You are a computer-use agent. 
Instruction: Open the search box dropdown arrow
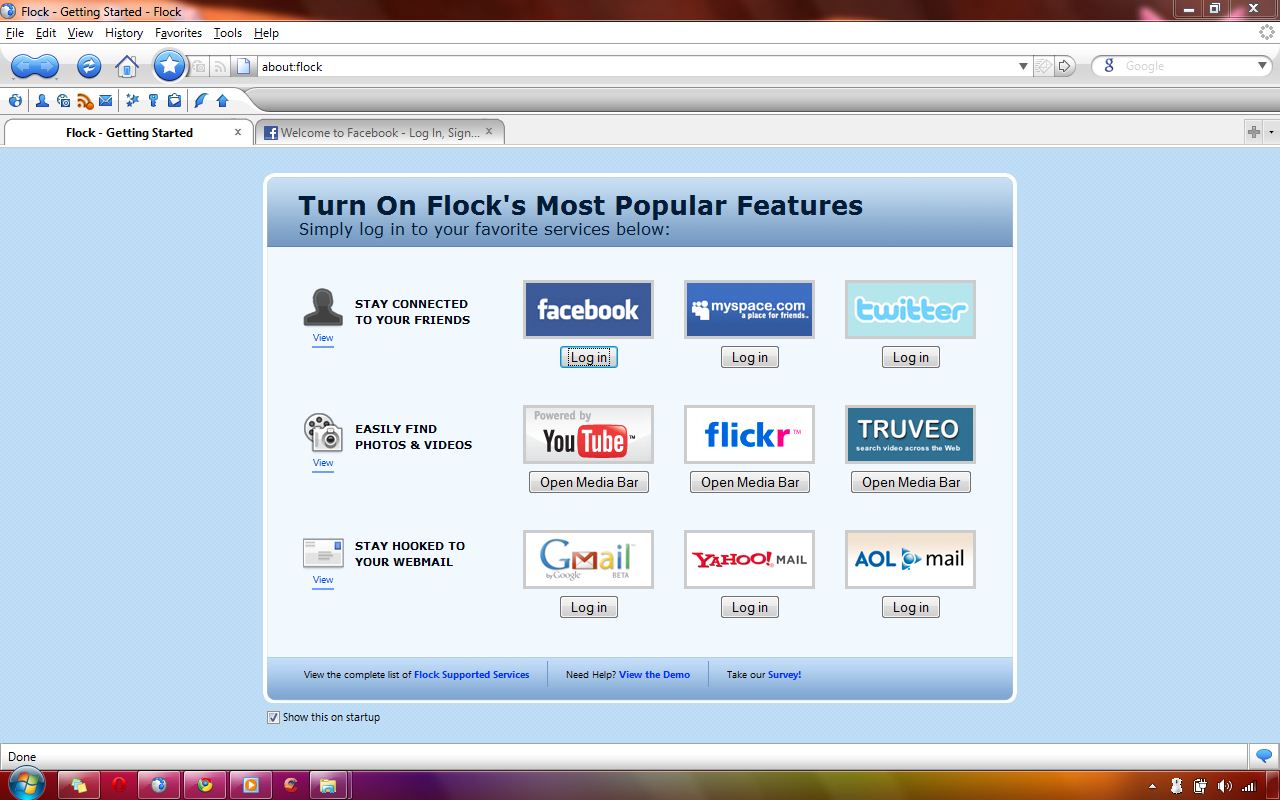pyautogui.click(x=1263, y=66)
